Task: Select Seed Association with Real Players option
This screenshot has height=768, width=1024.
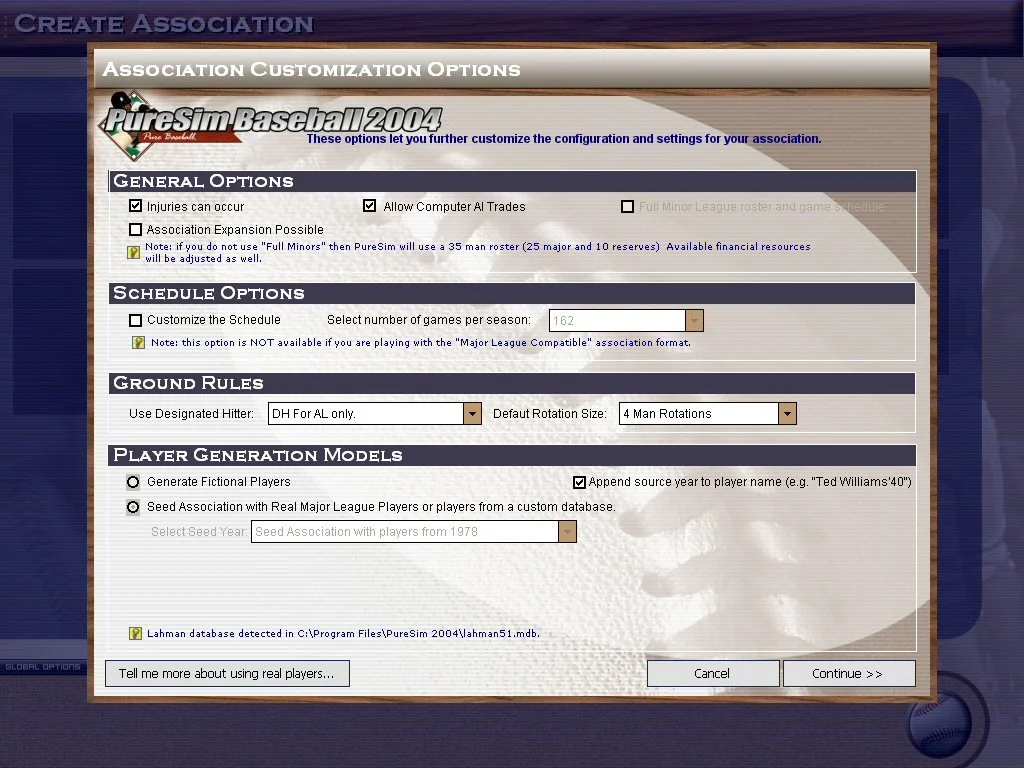Action: [133, 507]
